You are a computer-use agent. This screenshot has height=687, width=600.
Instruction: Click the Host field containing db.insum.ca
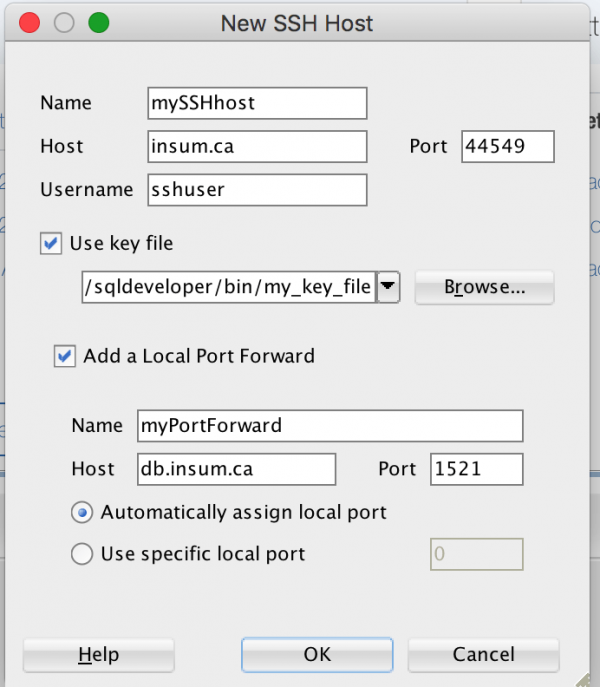click(237, 468)
